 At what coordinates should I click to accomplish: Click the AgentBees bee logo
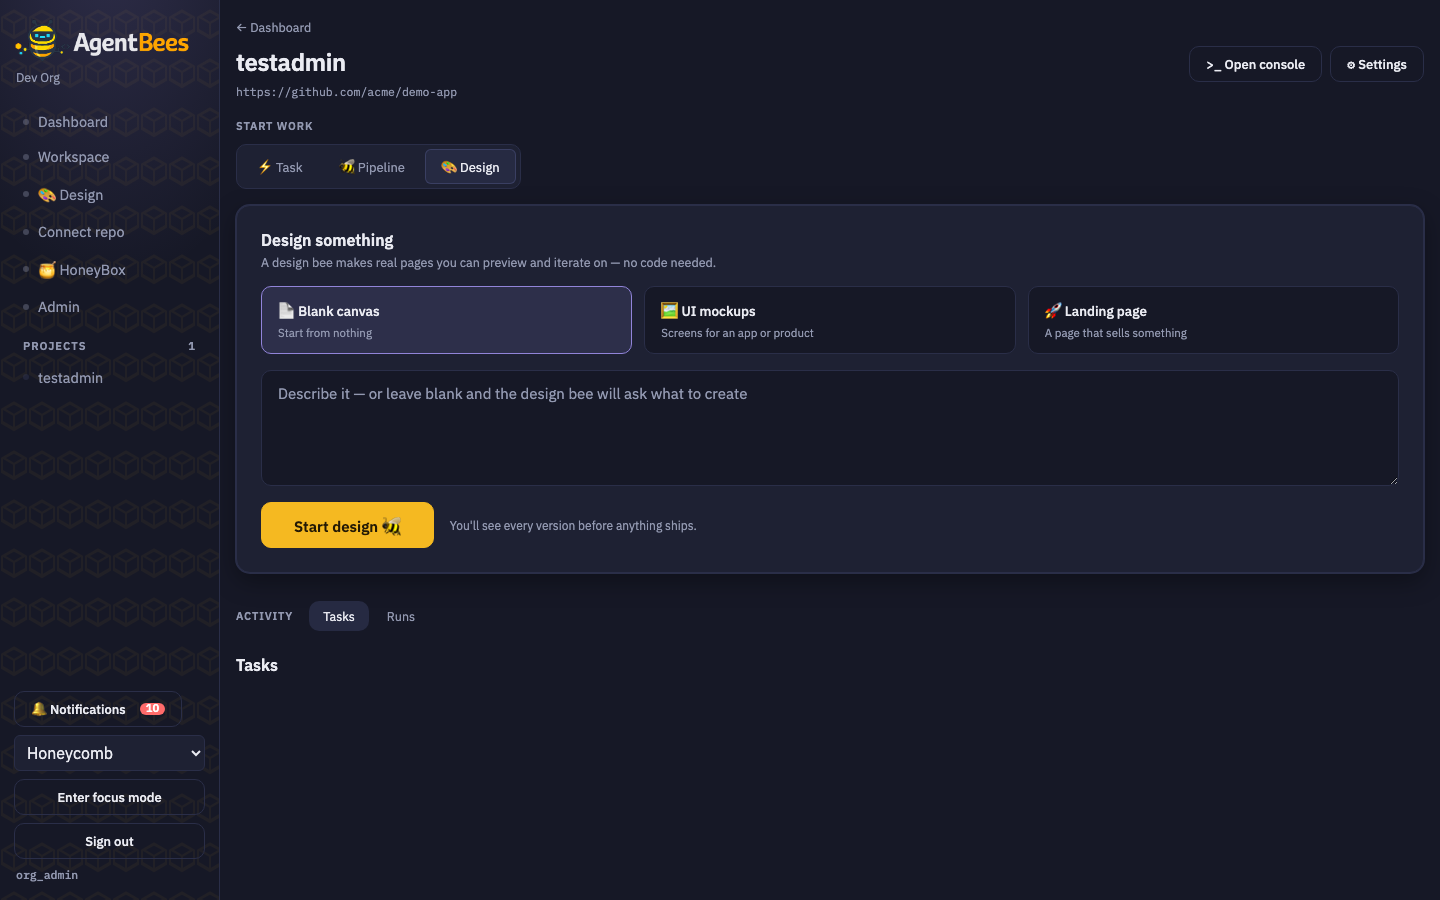41,42
